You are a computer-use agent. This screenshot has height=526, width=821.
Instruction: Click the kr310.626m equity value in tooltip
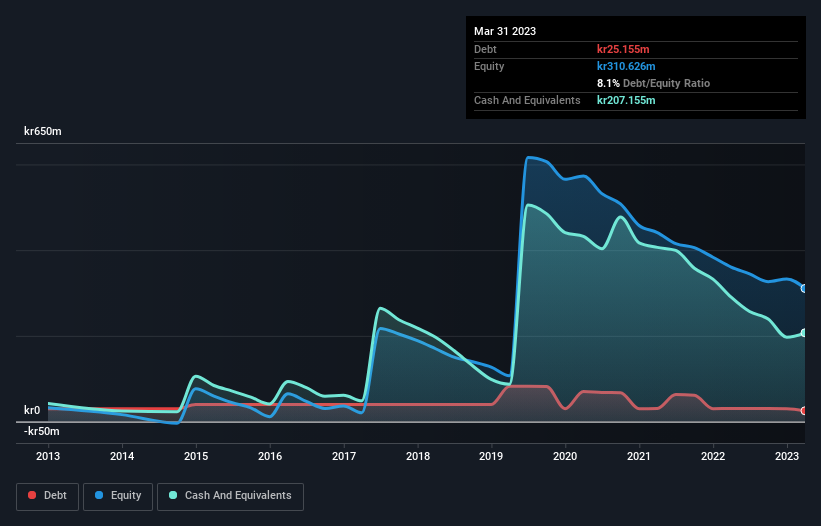pyautogui.click(x=629, y=66)
